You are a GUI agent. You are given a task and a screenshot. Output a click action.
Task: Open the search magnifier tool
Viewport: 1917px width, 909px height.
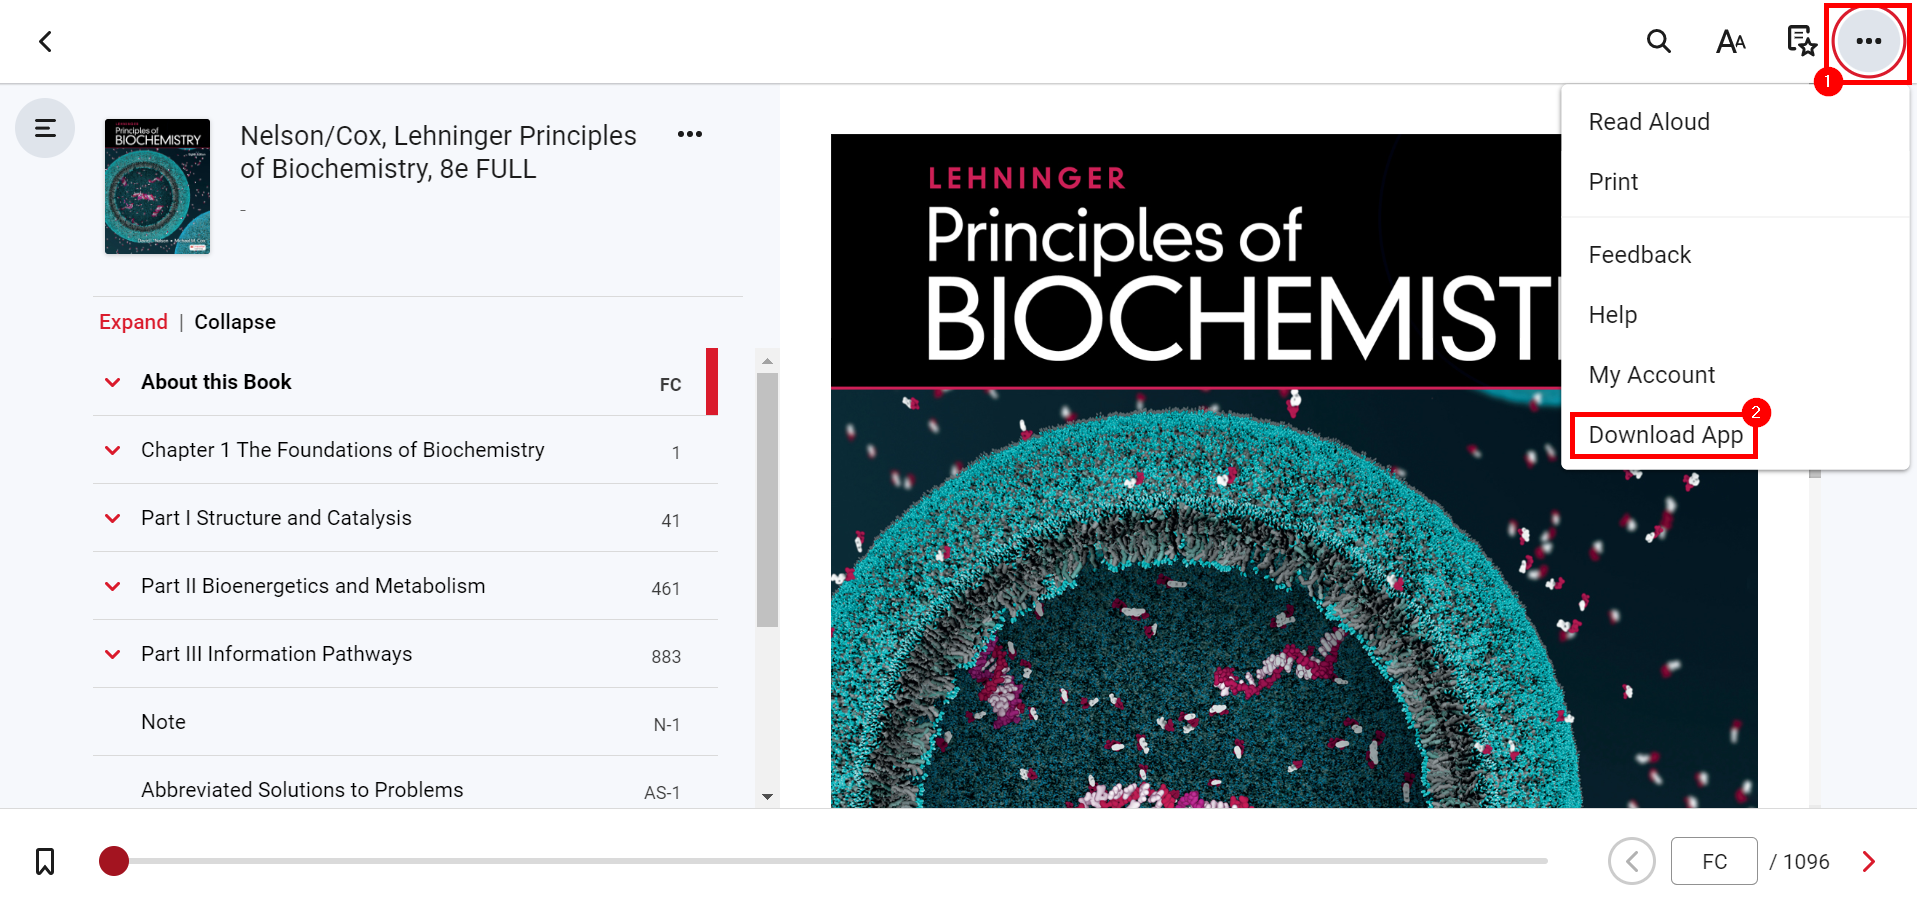pyautogui.click(x=1658, y=42)
